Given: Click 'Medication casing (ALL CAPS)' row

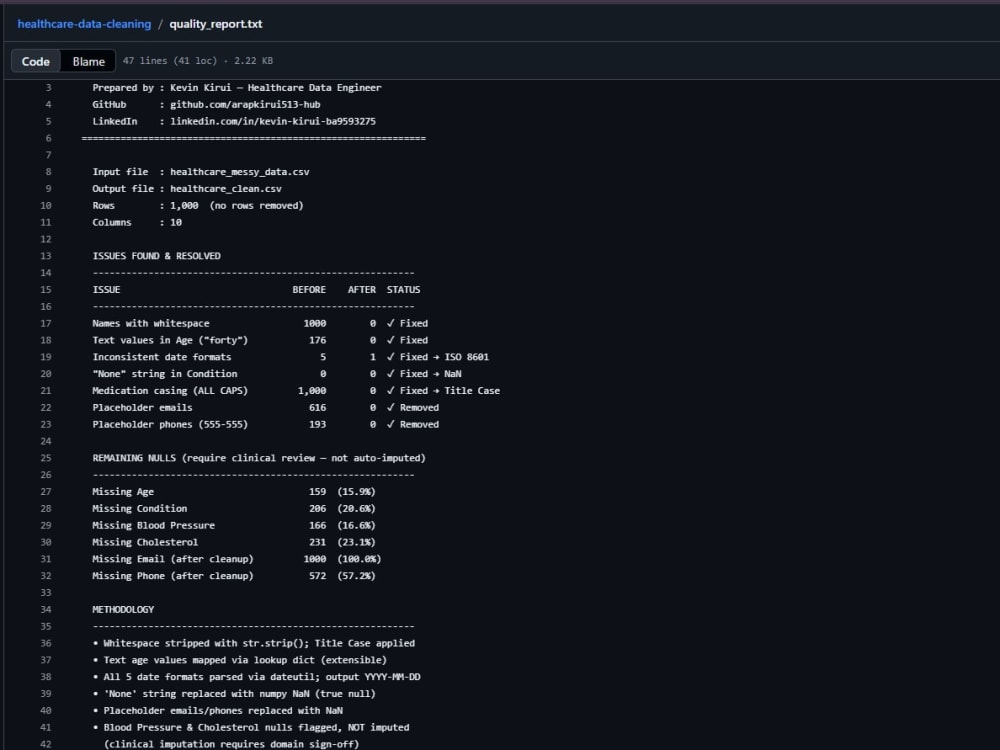Looking at the screenshot, I should (x=297, y=390).
